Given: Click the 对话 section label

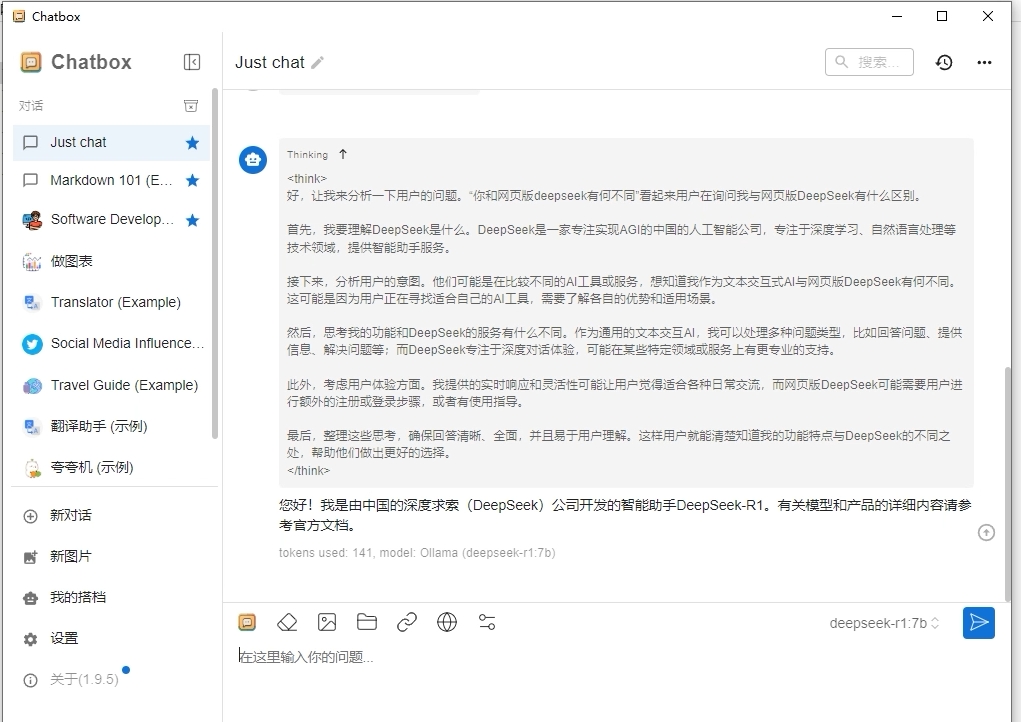Looking at the screenshot, I should [31, 105].
